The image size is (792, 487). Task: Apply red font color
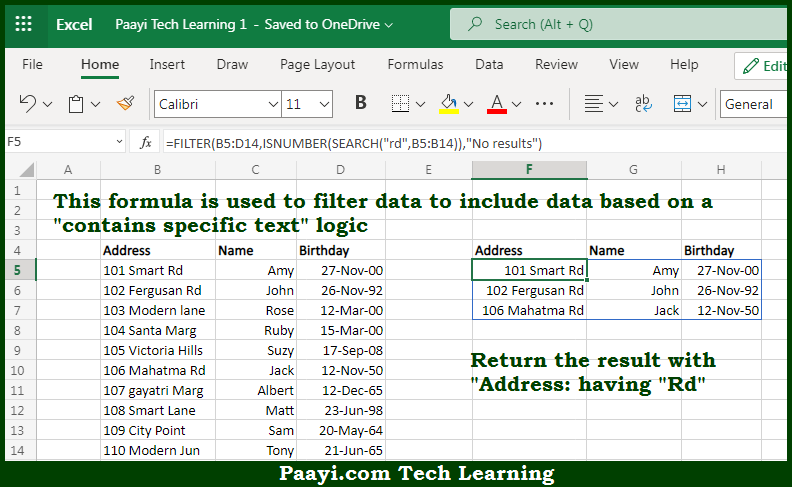497,104
